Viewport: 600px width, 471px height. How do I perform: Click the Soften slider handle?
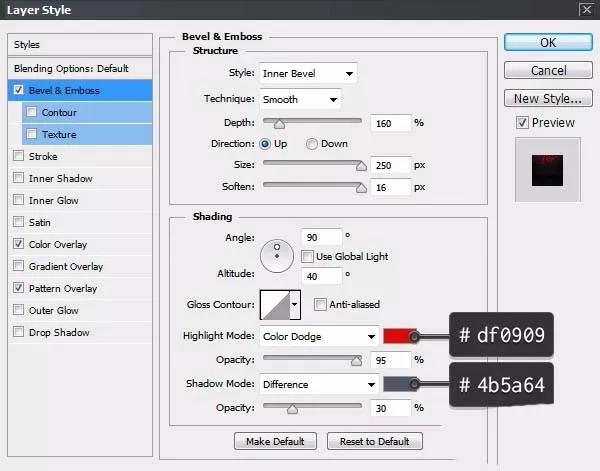tap(361, 187)
